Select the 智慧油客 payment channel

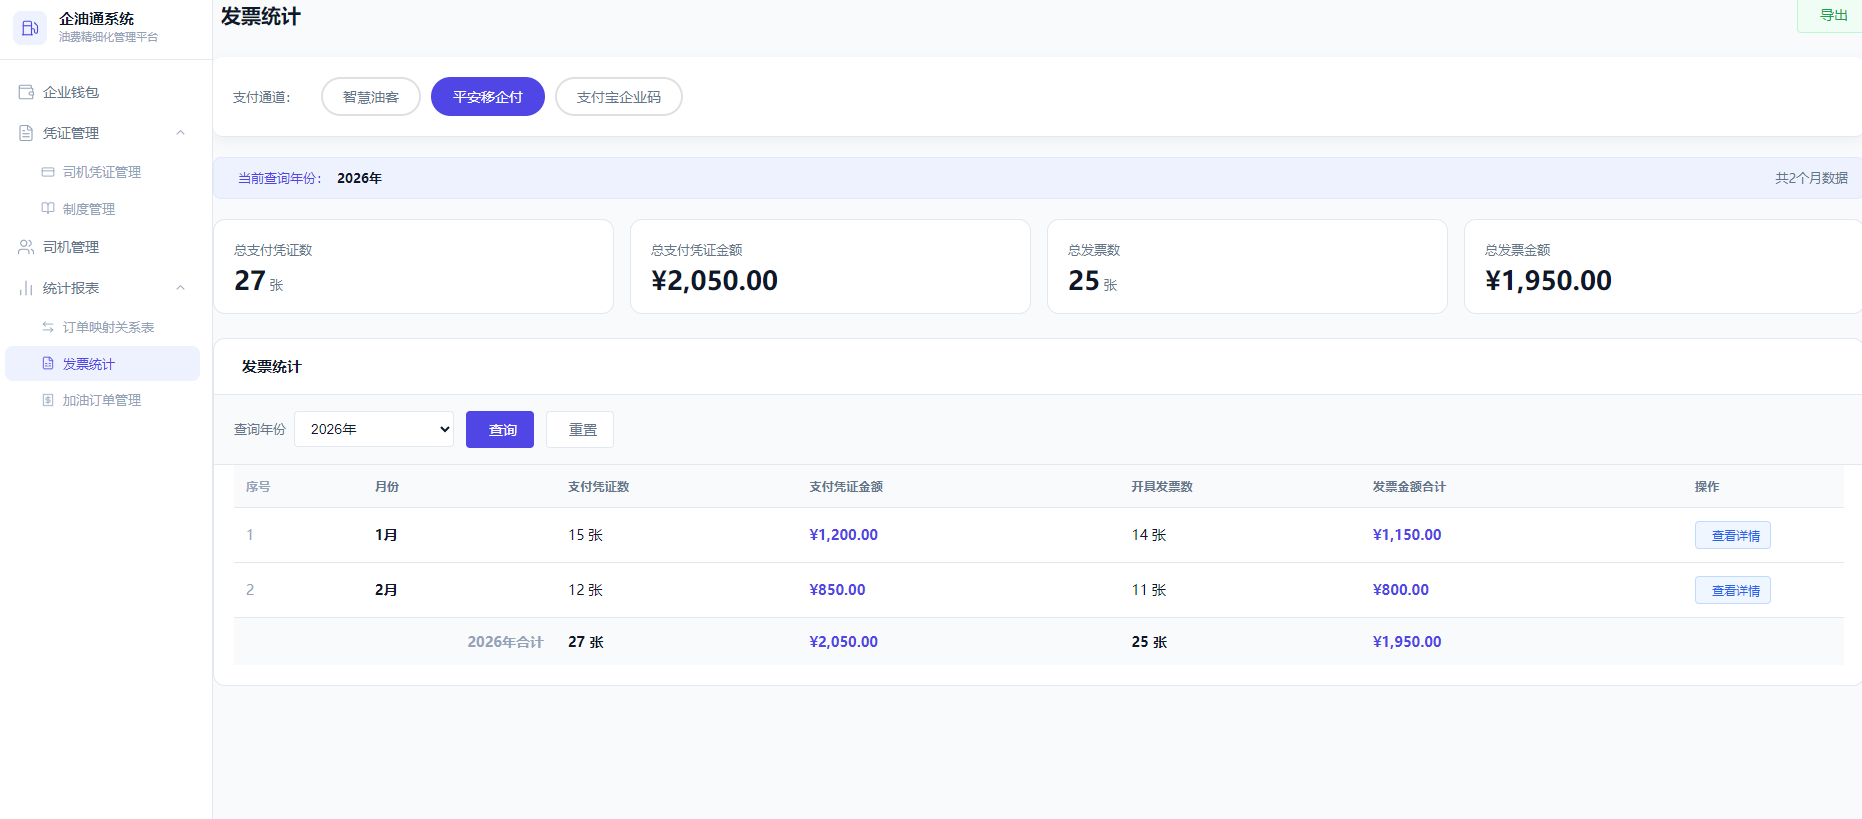tap(371, 97)
